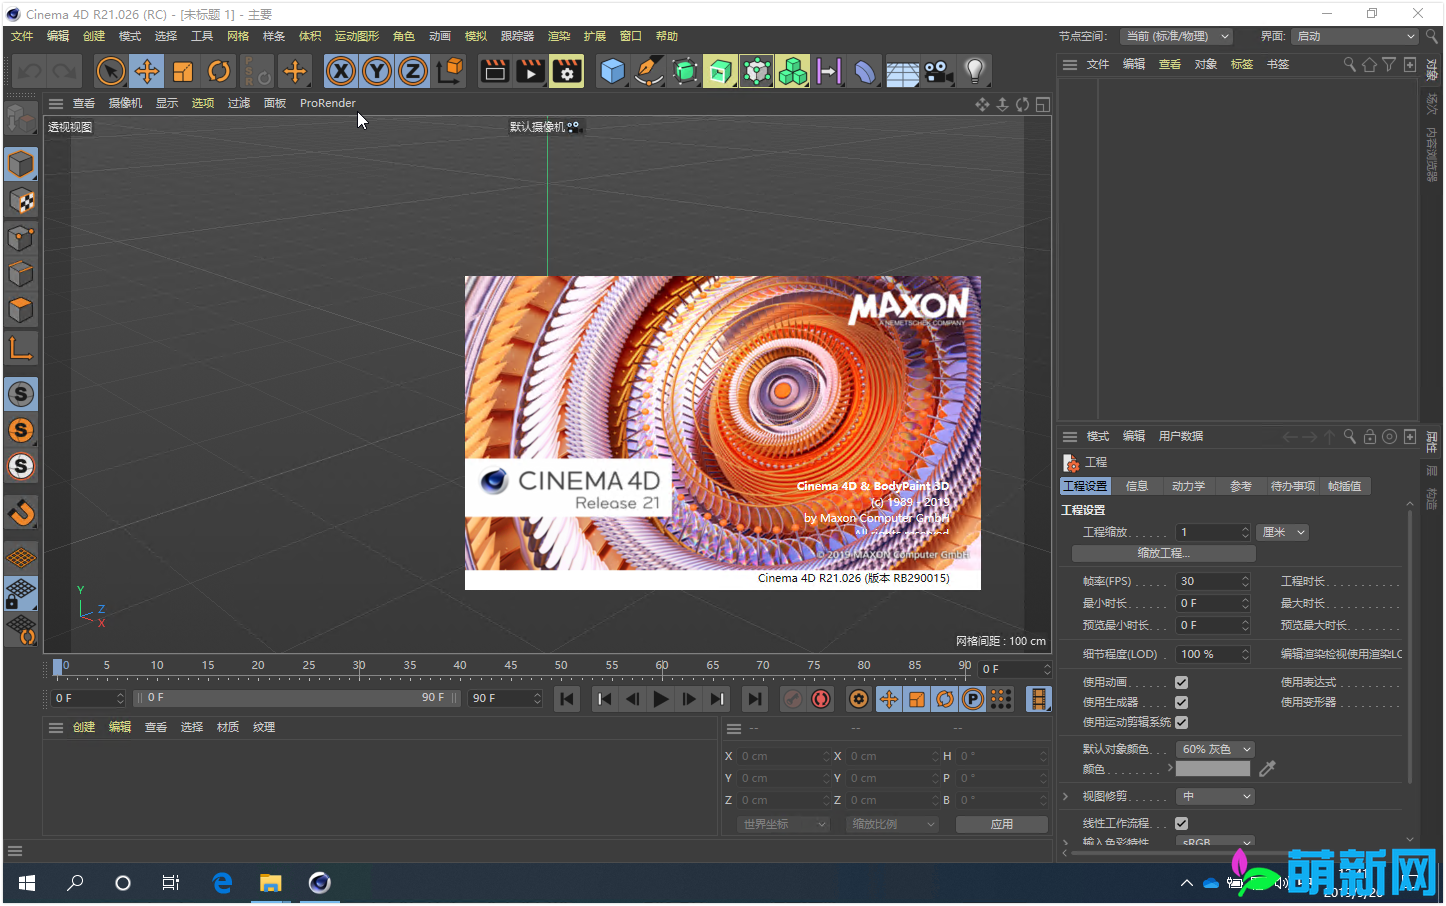Viewport: 1446px width, 906px height.
Task: Click the 缩放工程 button
Action: point(1164,553)
